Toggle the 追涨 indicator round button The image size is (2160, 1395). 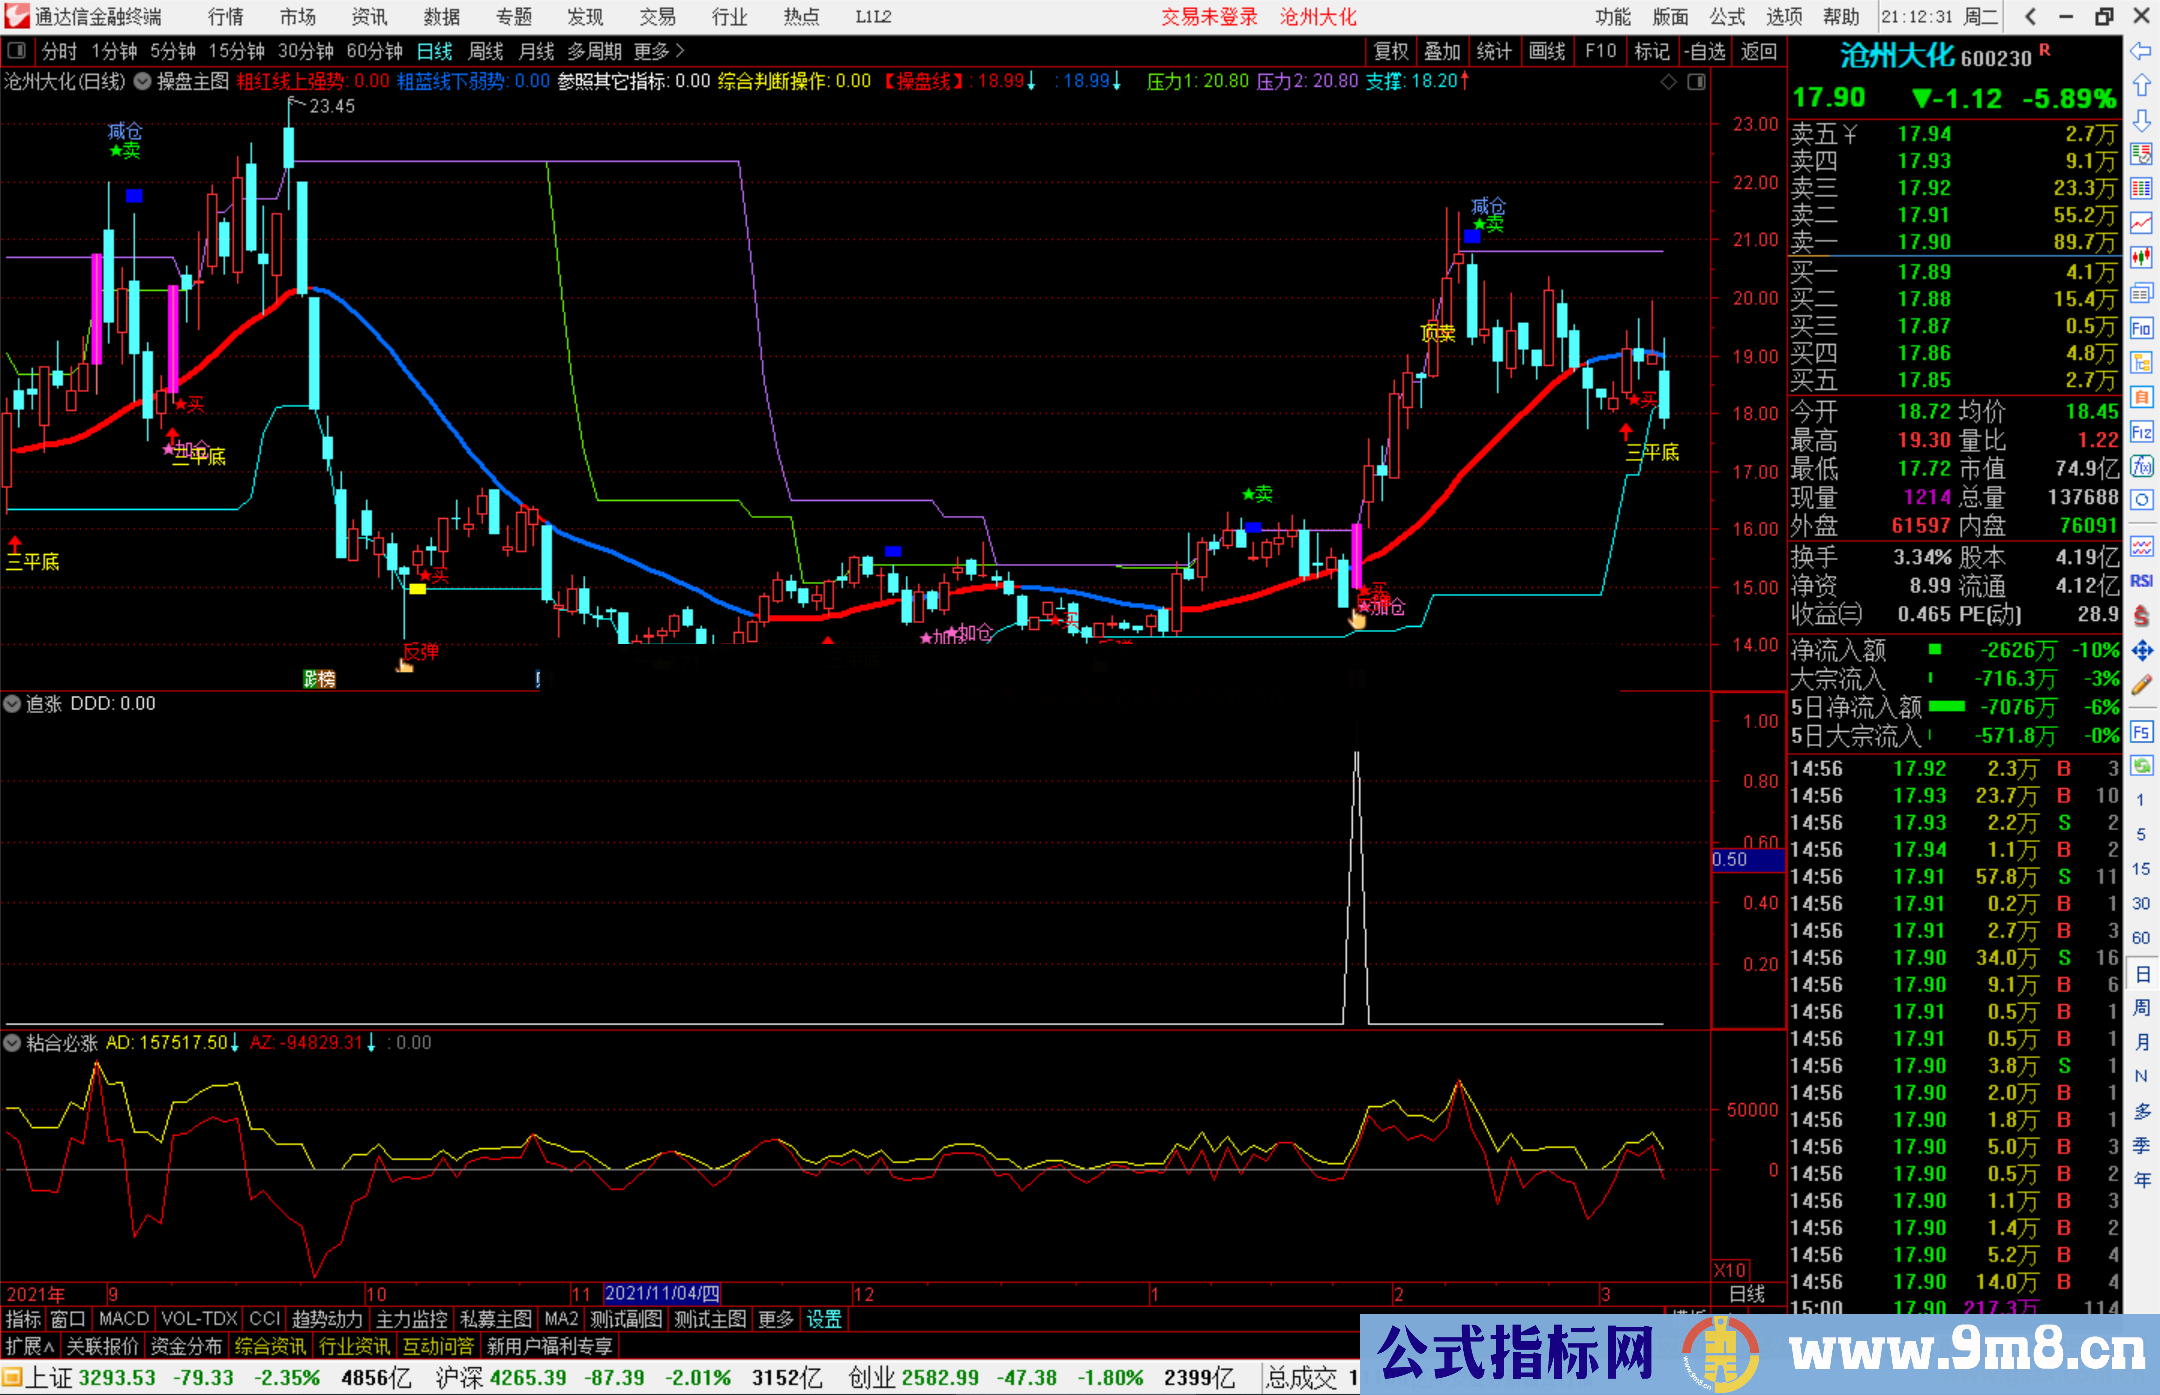coord(12,704)
